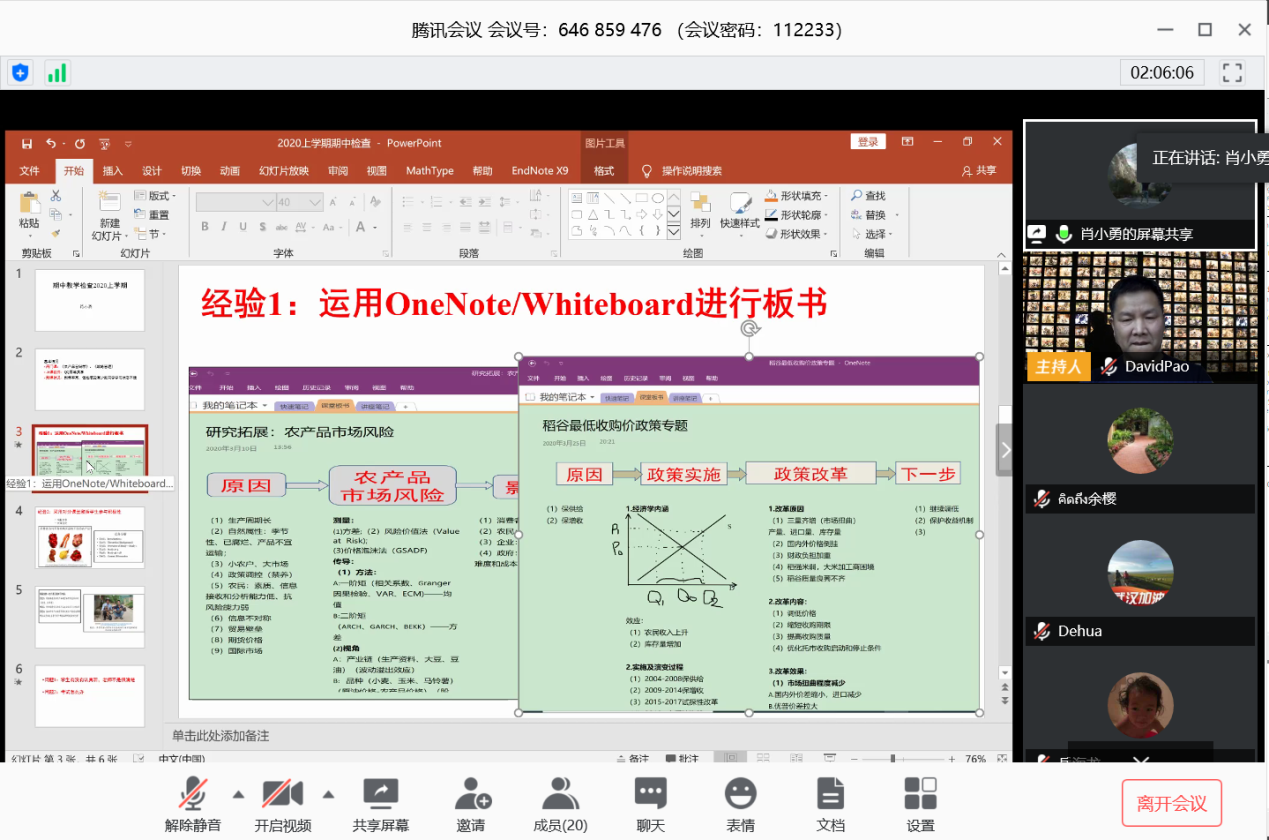Show the 成员(20) members list
The height and width of the screenshot is (840, 1269).
pyautogui.click(x=560, y=806)
